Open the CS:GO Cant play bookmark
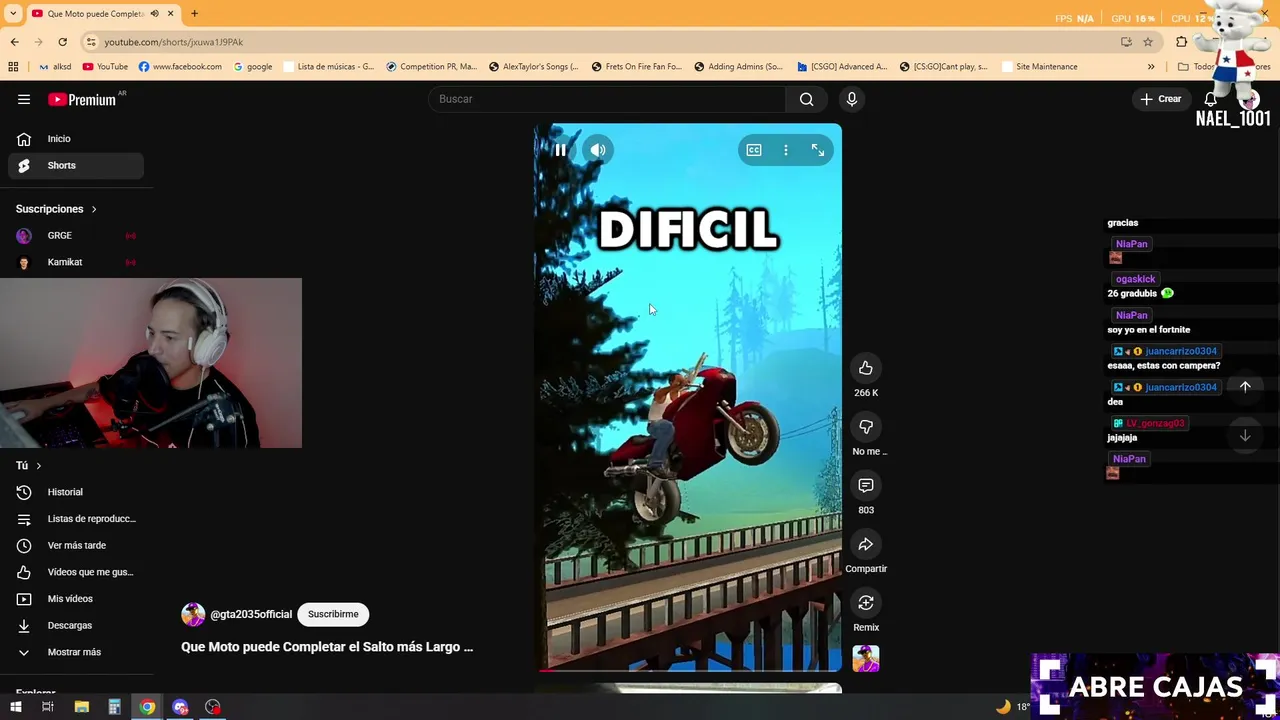Screen dimensions: 1280x720 [943, 67]
